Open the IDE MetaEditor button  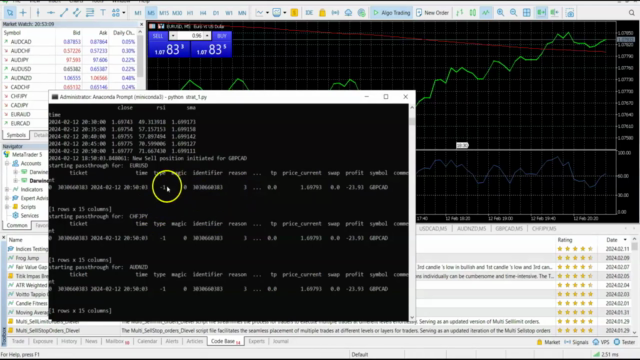(309, 13)
